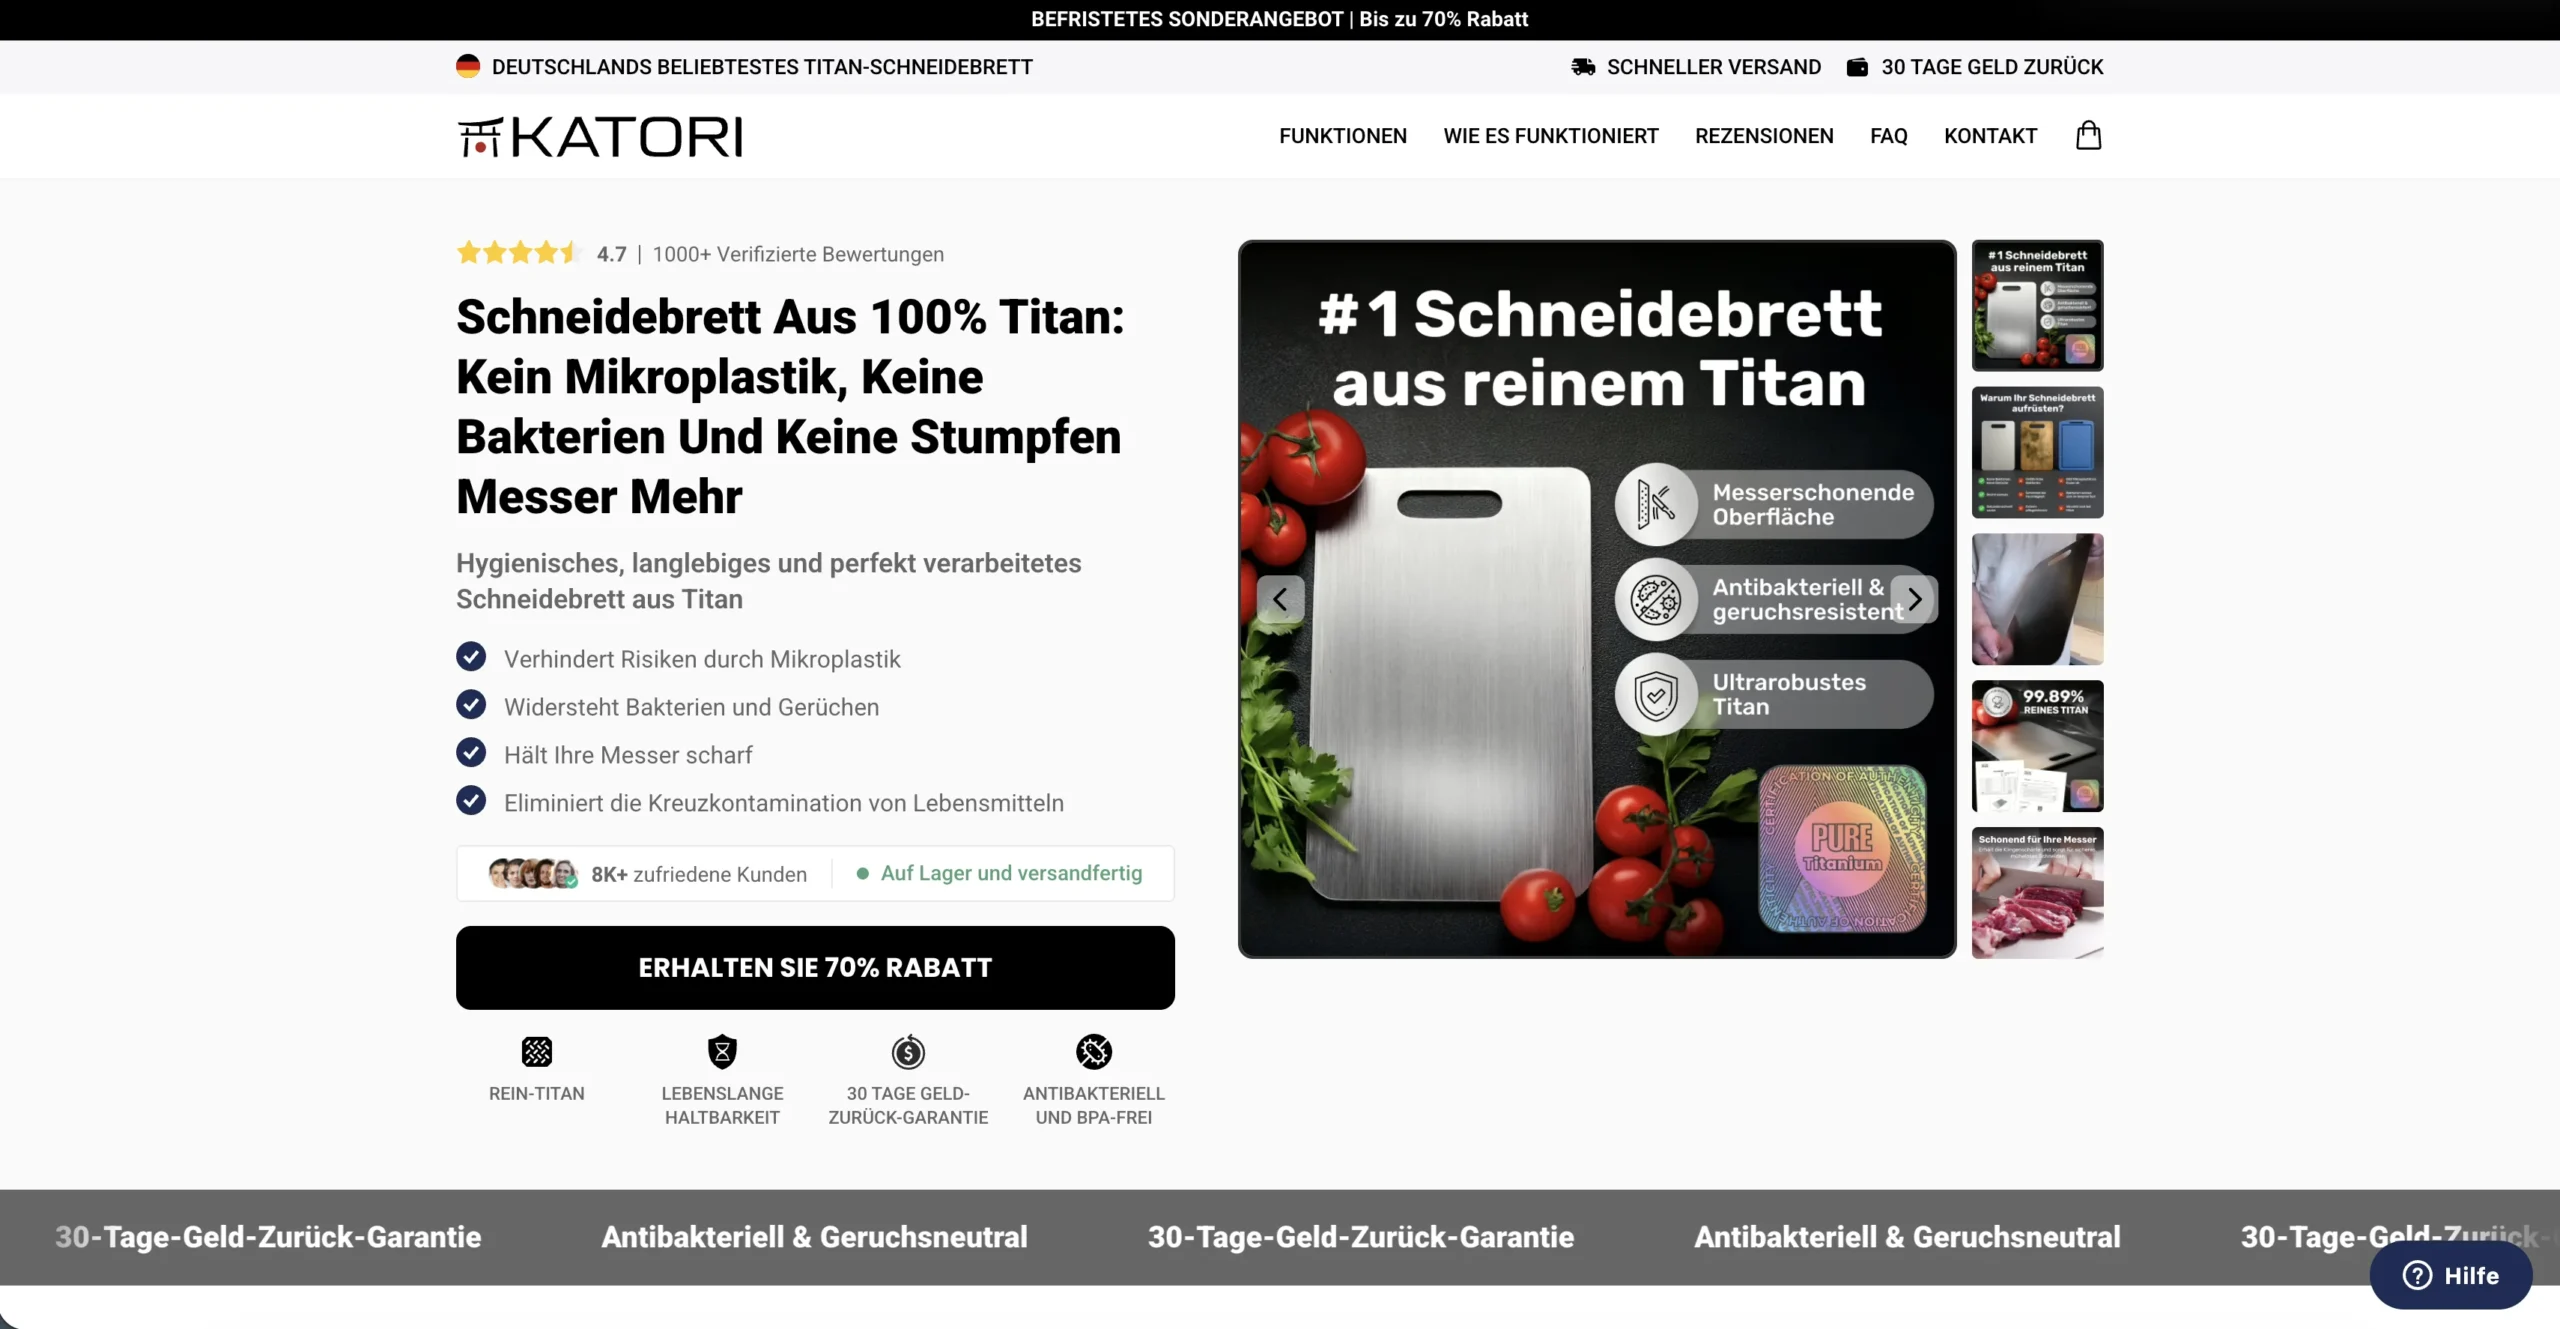
Task: Click 'Antibakteriell & geruchsresistent' in product image
Action: 1807,599
